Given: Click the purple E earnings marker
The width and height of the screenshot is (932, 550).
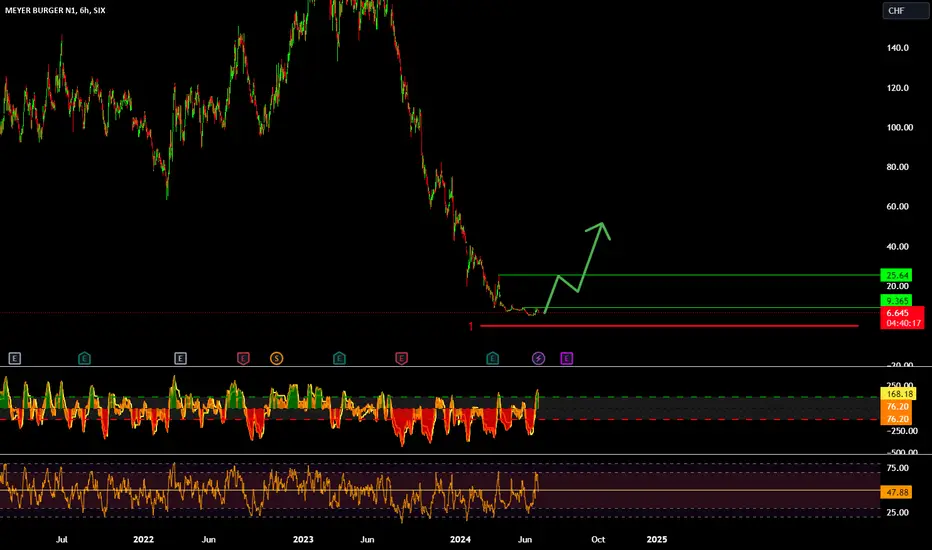Looking at the screenshot, I should point(566,359).
